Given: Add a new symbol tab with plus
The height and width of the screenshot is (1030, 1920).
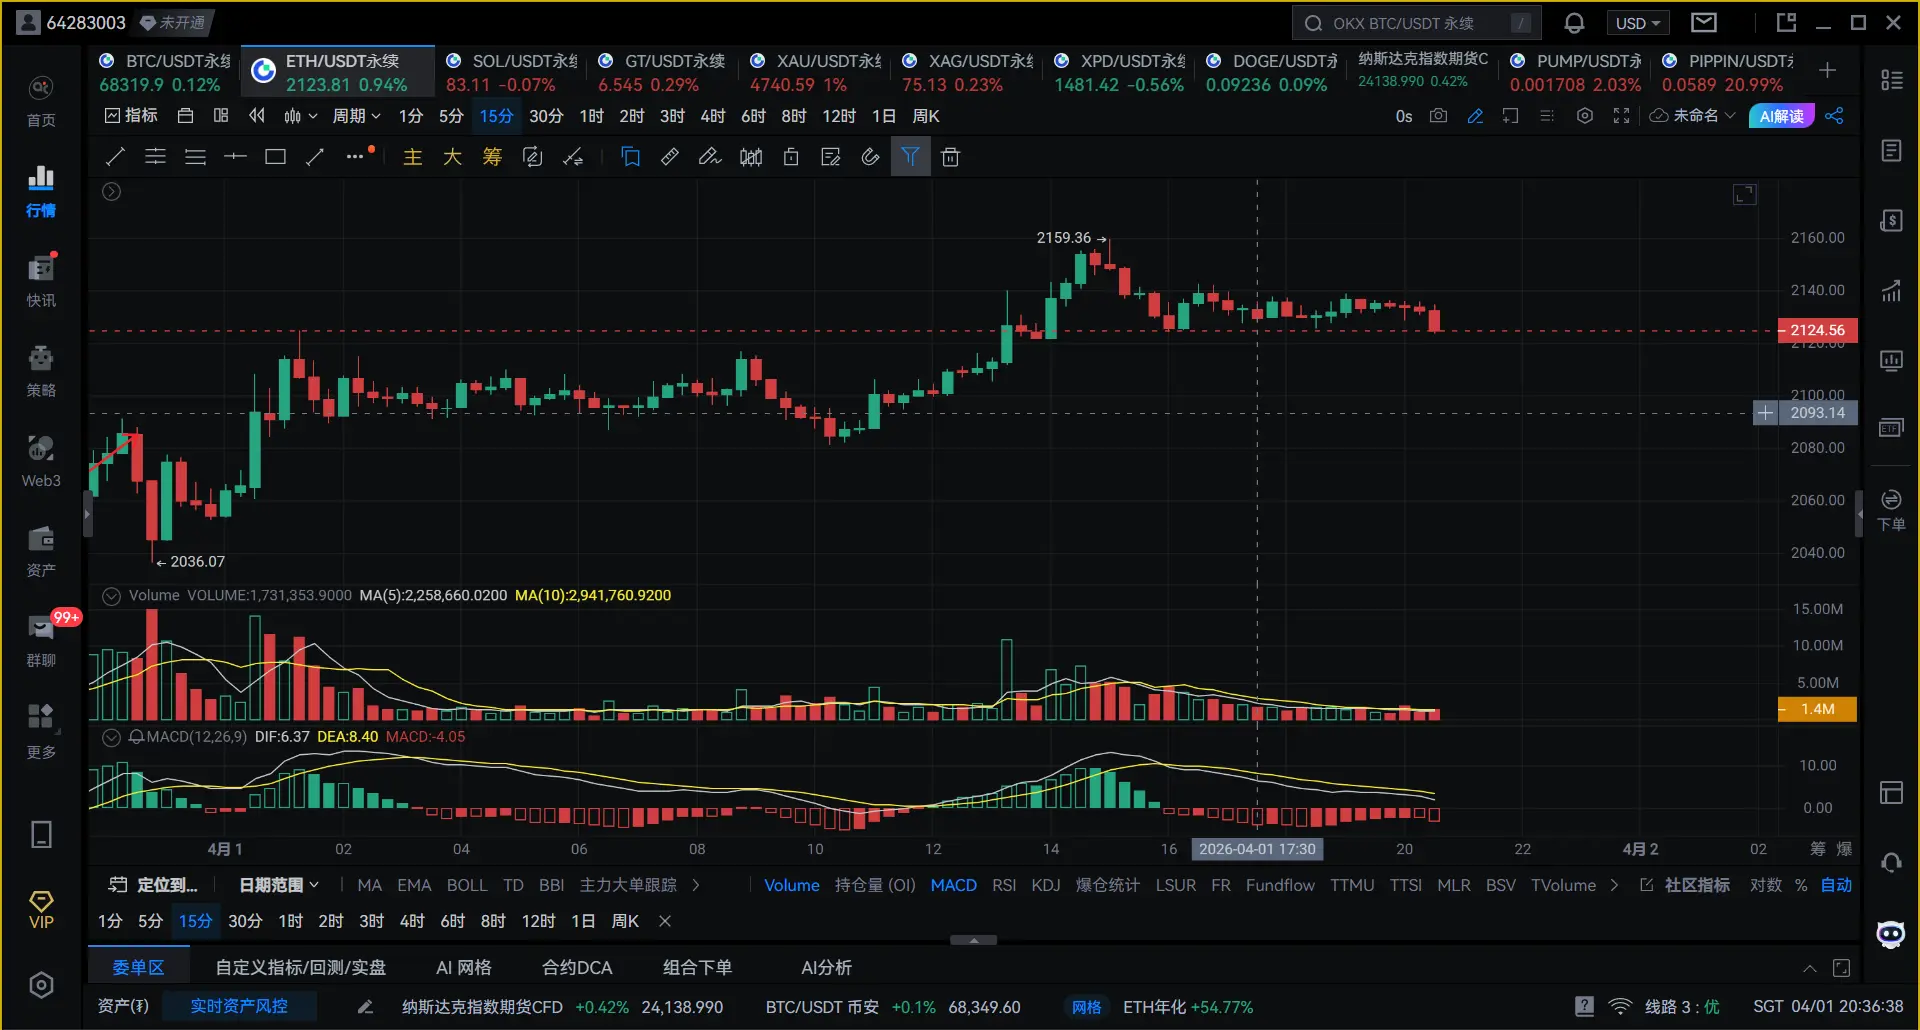Looking at the screenshot, I should point(1827,70).
